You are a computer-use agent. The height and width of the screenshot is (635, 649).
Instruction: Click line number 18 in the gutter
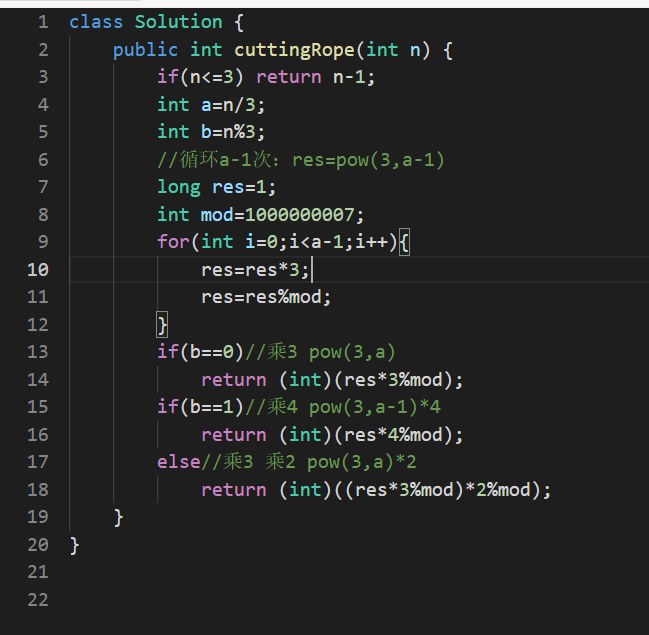pyautogui.click(x=38, y=490)
